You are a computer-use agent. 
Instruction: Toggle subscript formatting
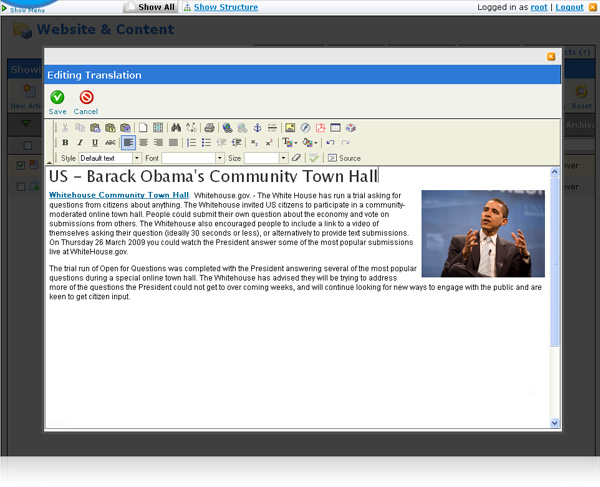(254, 143)
